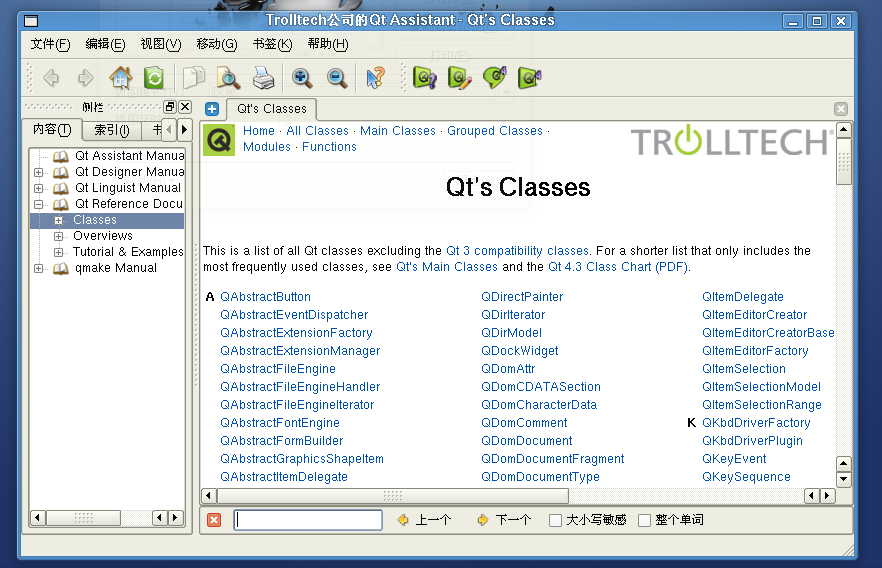Focus the find text input field
This screenshot has height=568, width=882.
click(x=308, y=520)
